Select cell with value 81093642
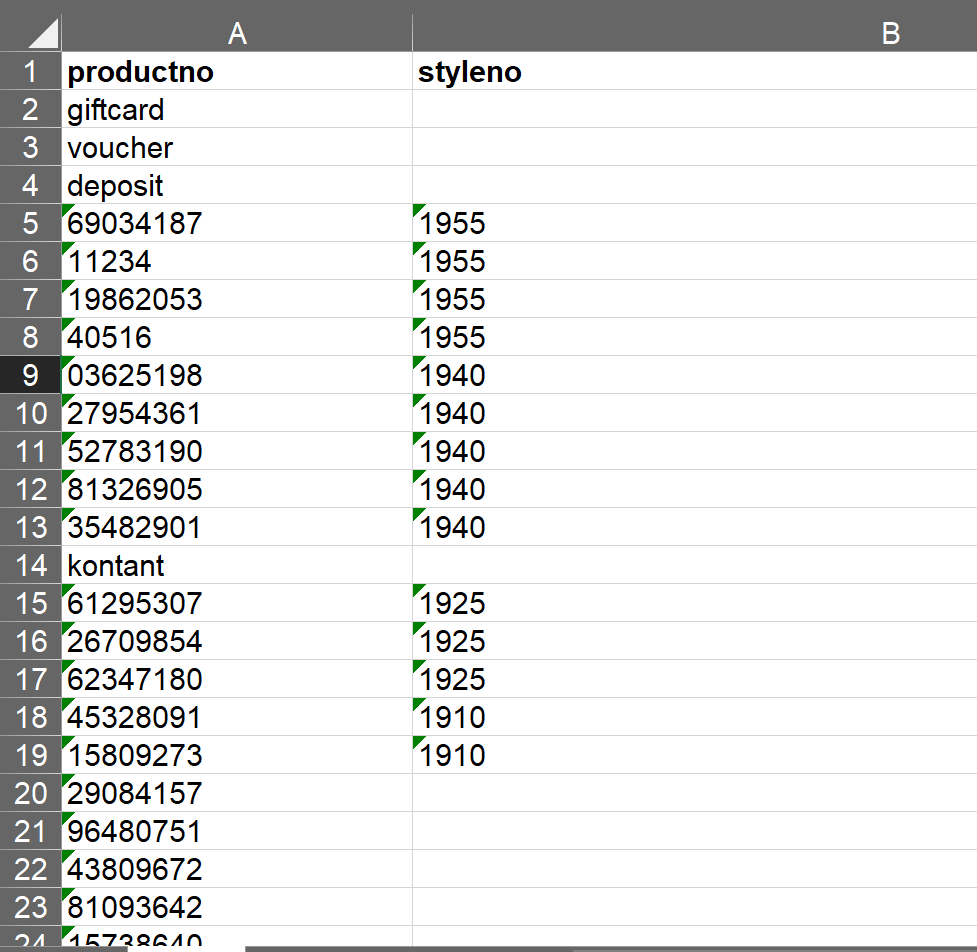The height and width of the screenshot is (952, 977). tap(237, 907)
